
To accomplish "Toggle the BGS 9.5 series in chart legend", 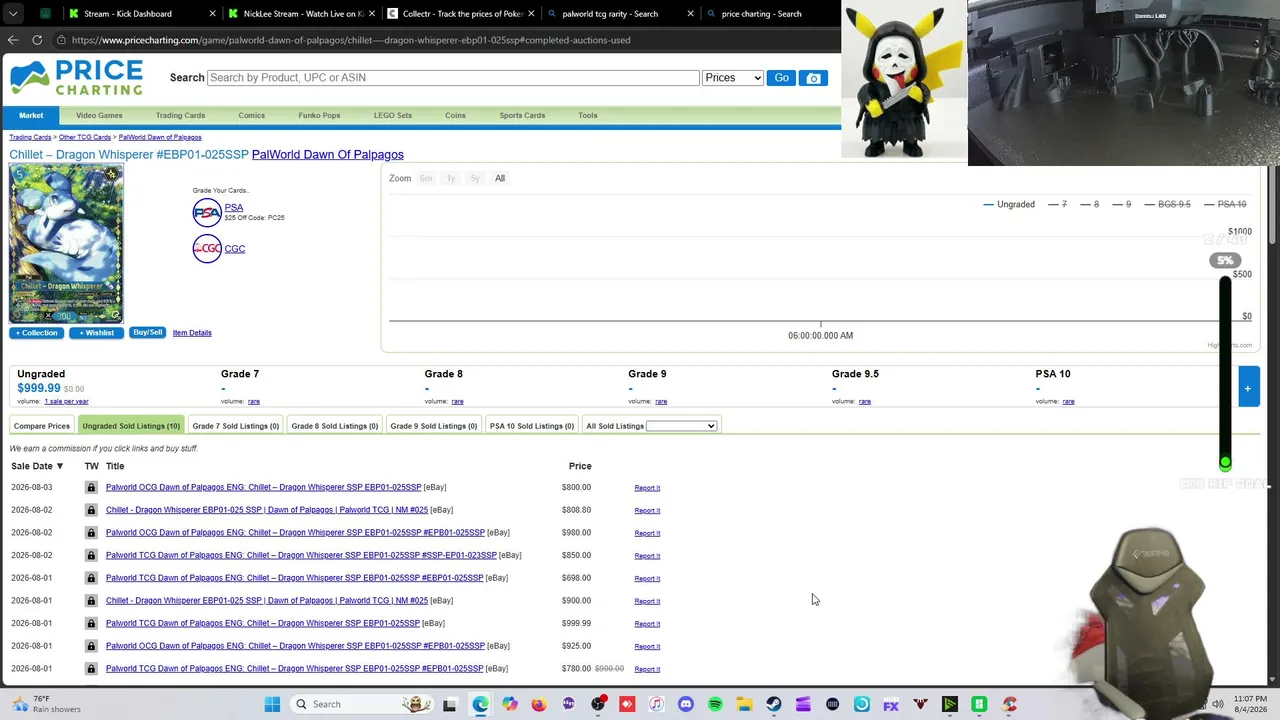I will pos(1166,204).
